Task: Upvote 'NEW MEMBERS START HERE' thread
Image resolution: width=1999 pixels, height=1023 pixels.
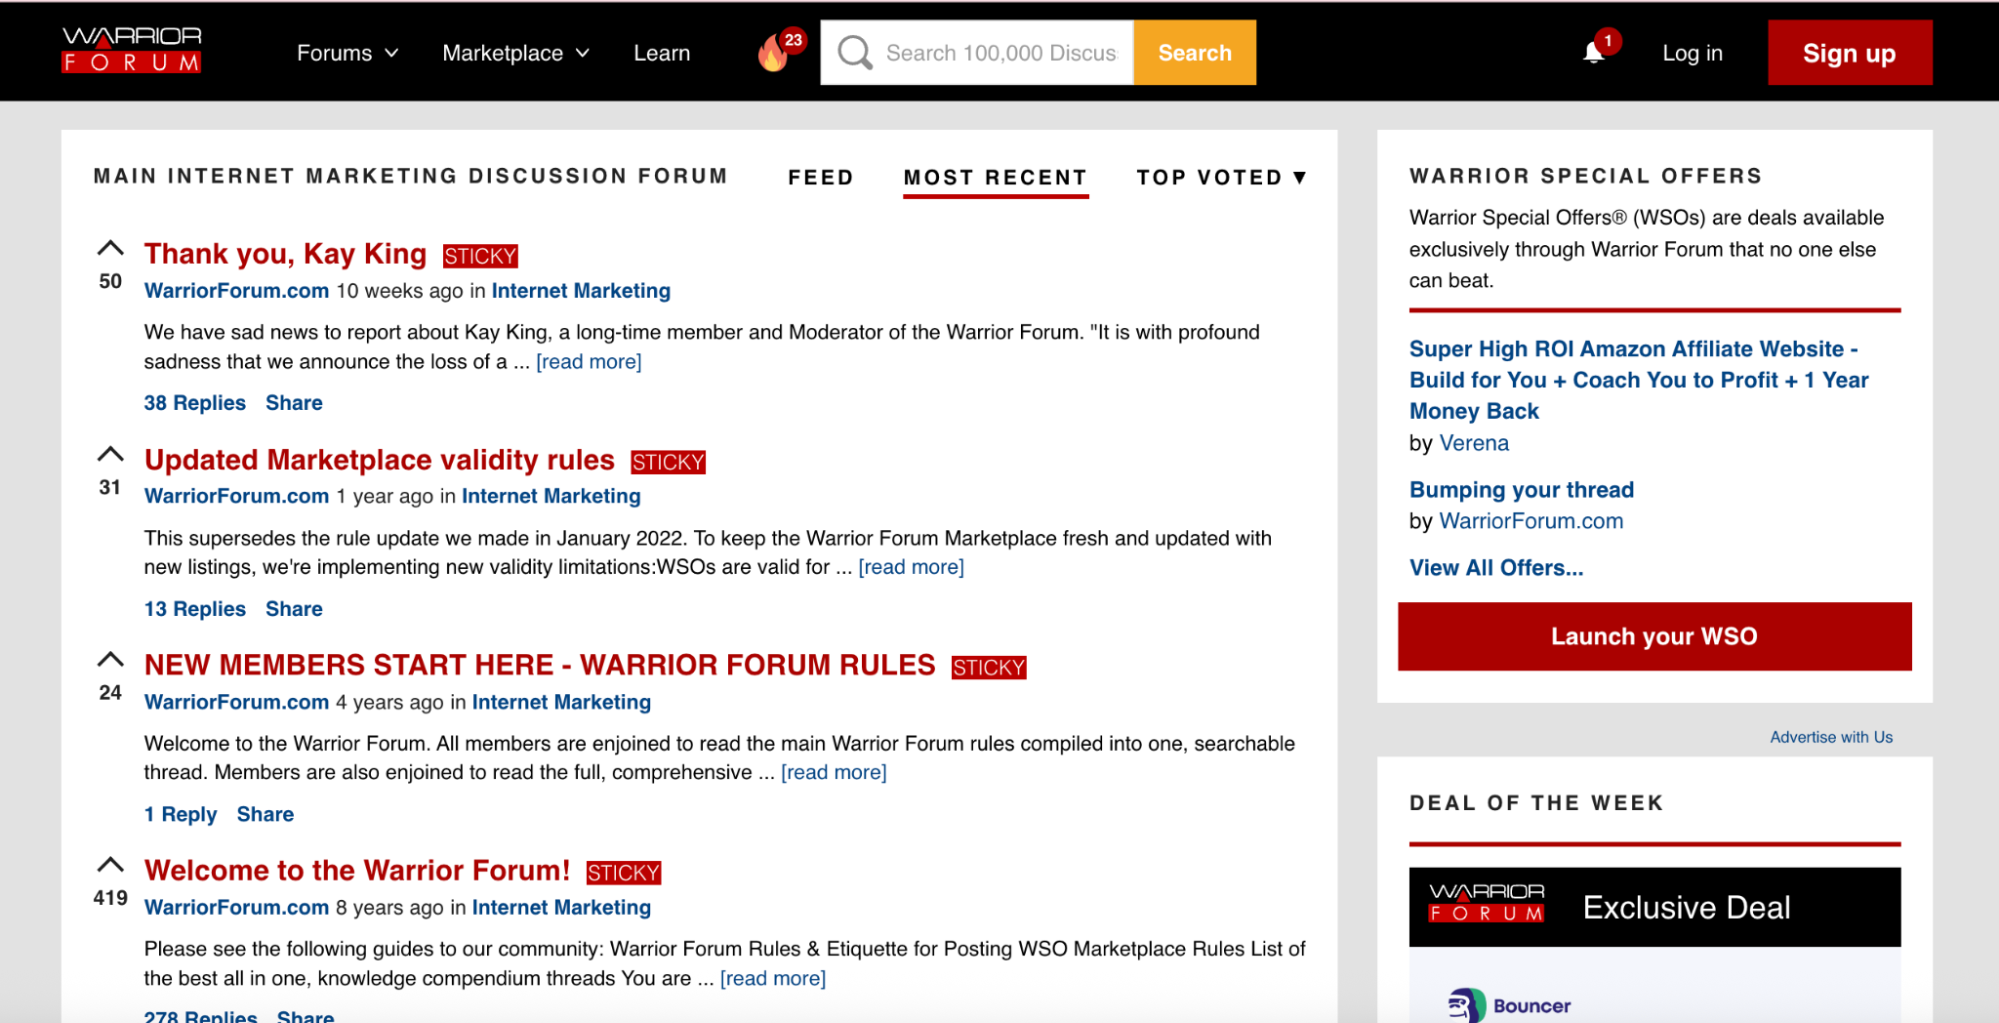Action: 110,660
